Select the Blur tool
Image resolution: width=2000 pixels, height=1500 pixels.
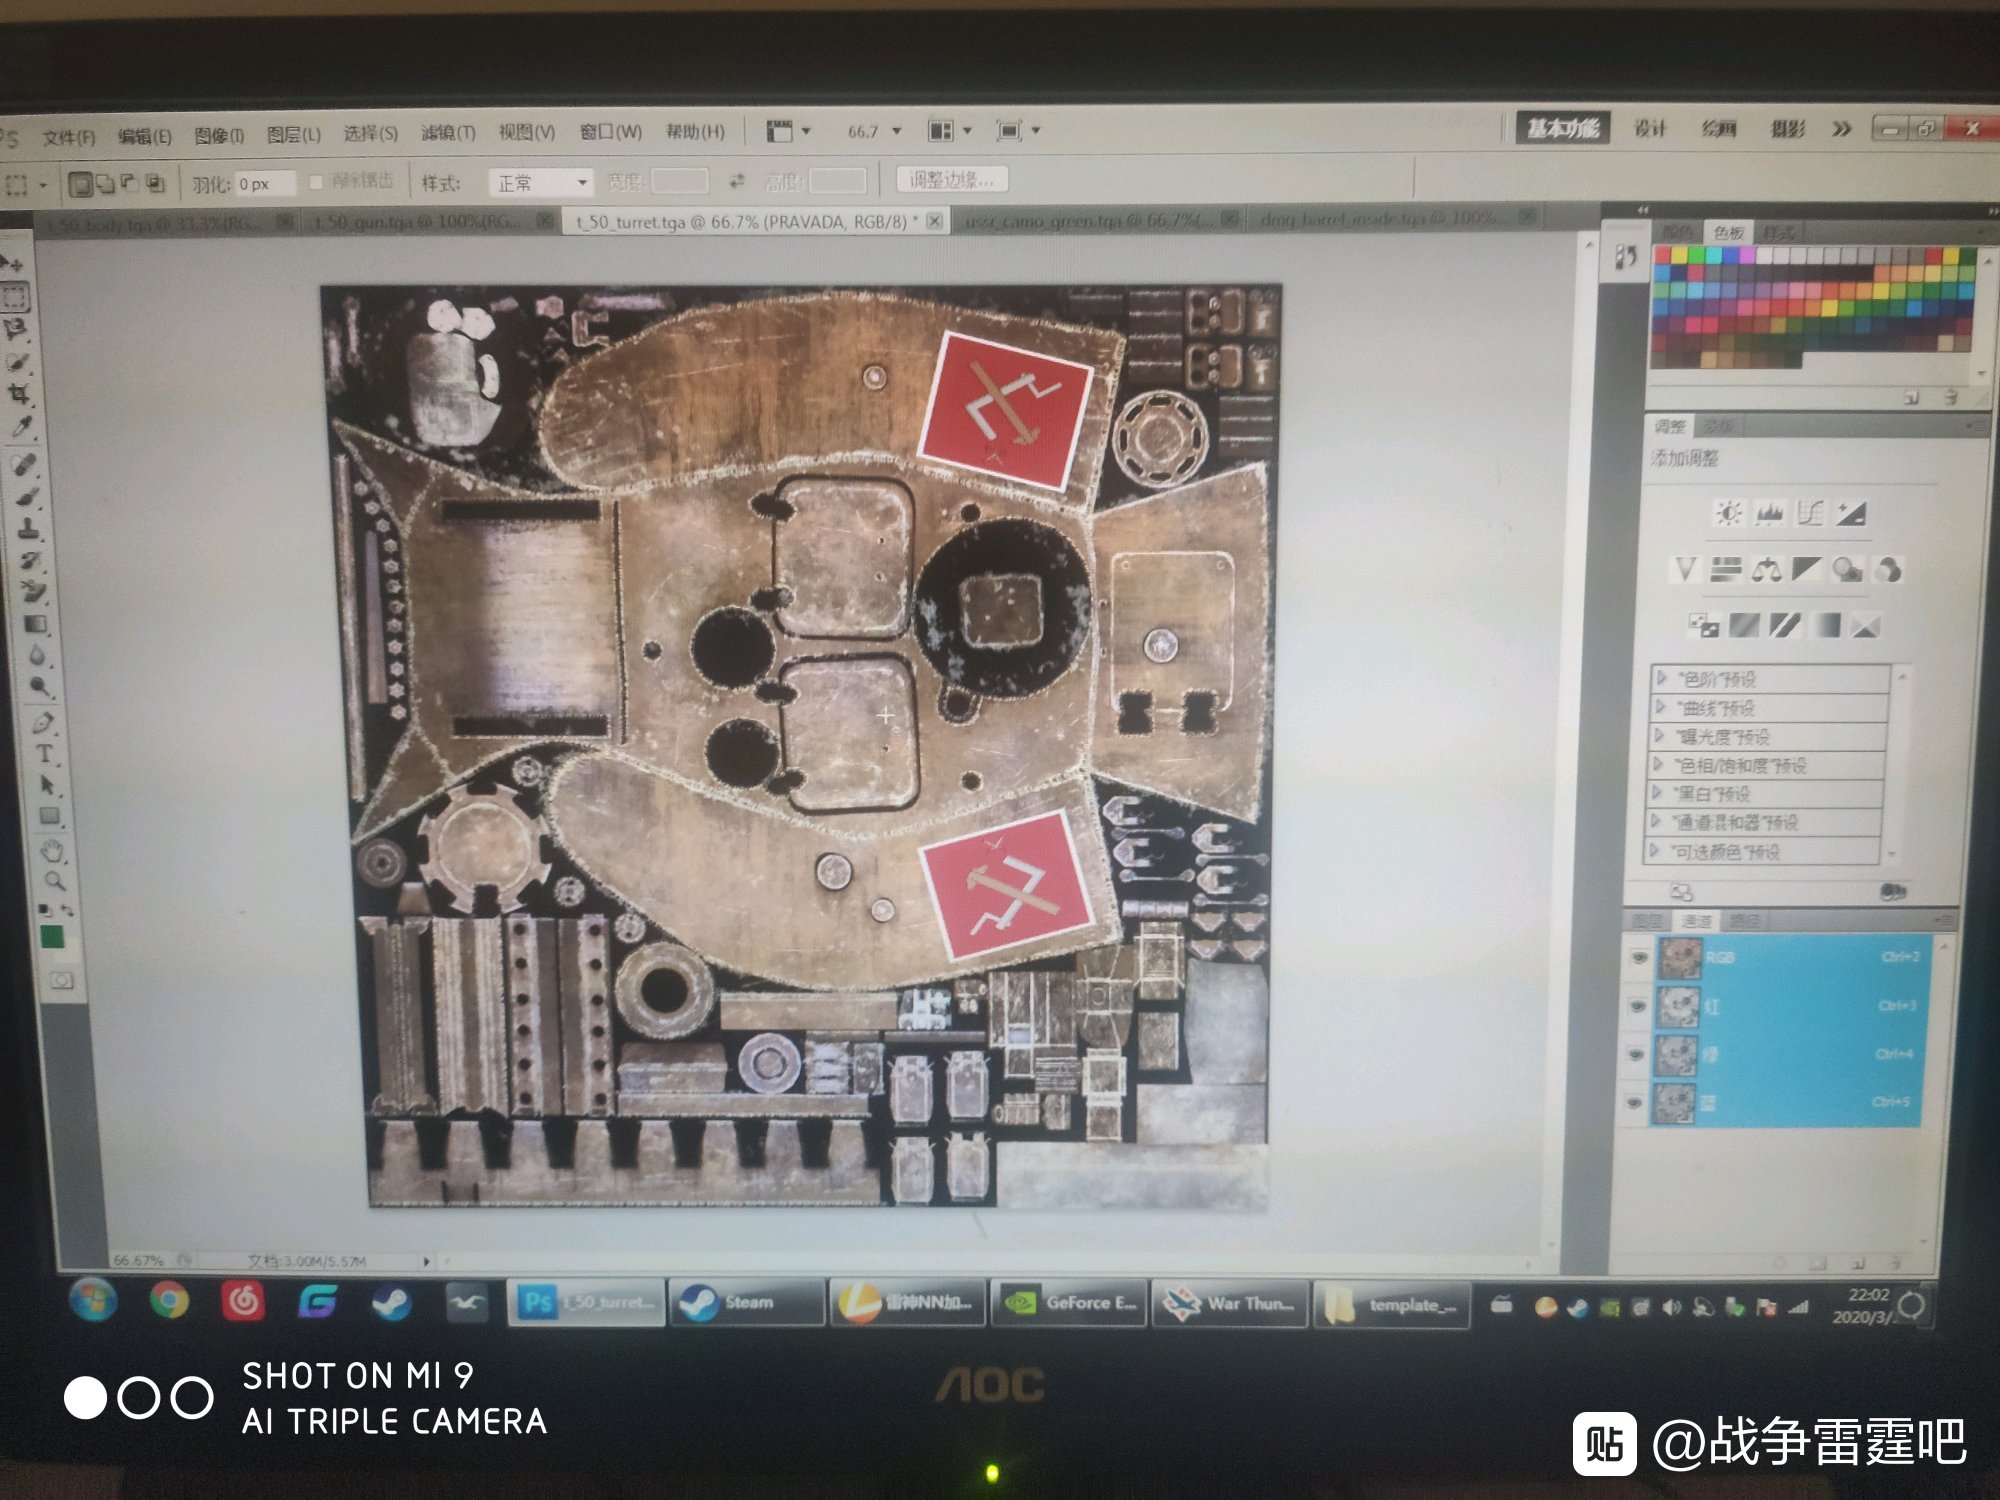click(x=38, y=656)
